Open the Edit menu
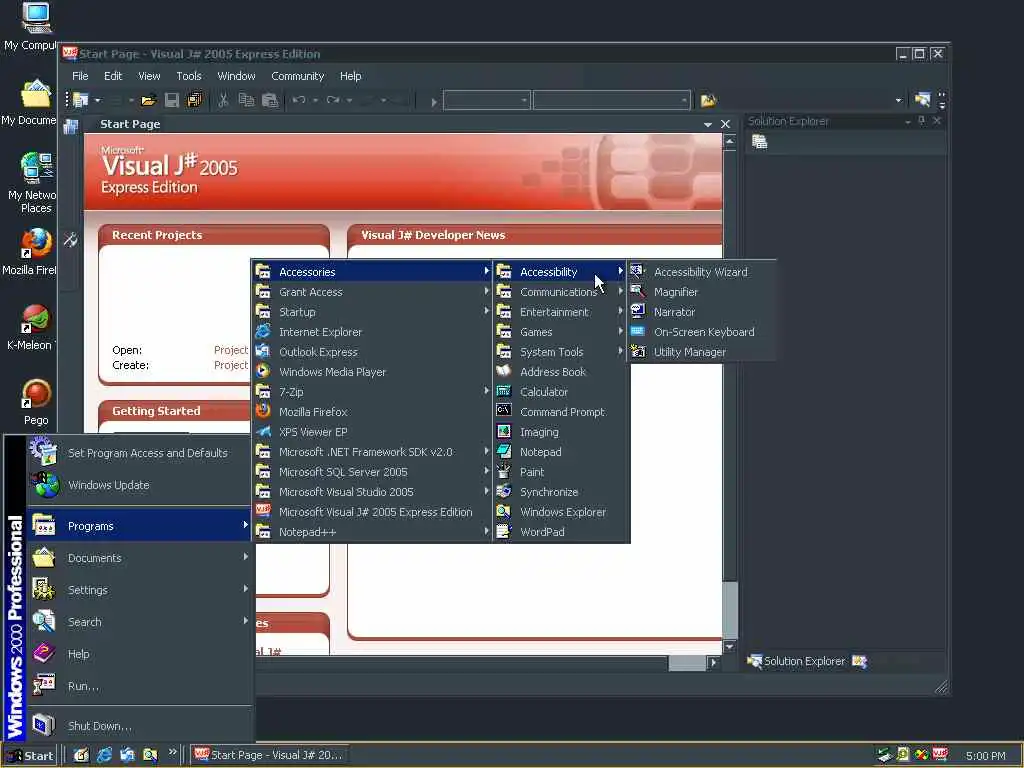The width and height of the screenshot is (1024, 768). pyautogui.click(x=113, y=76)
